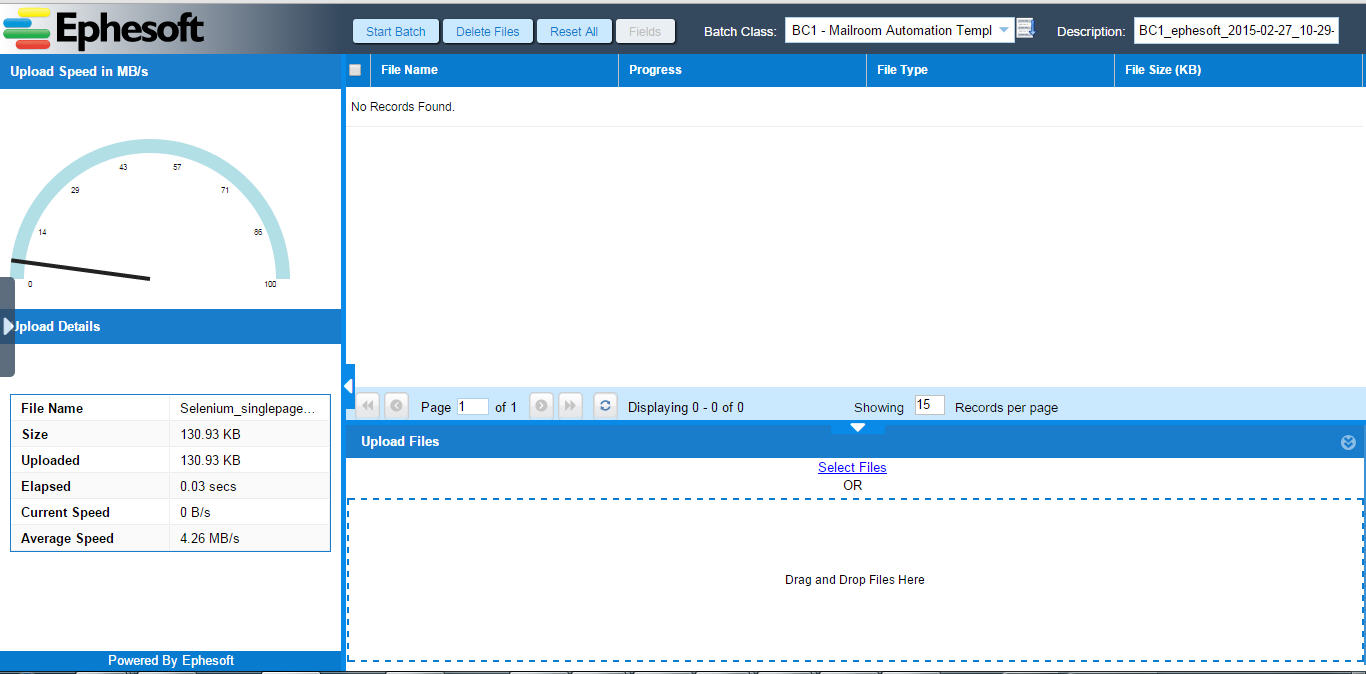The width and height of the screenshot is (1366, 674).
Task: Click the No Records Found message
Action: 403,106
